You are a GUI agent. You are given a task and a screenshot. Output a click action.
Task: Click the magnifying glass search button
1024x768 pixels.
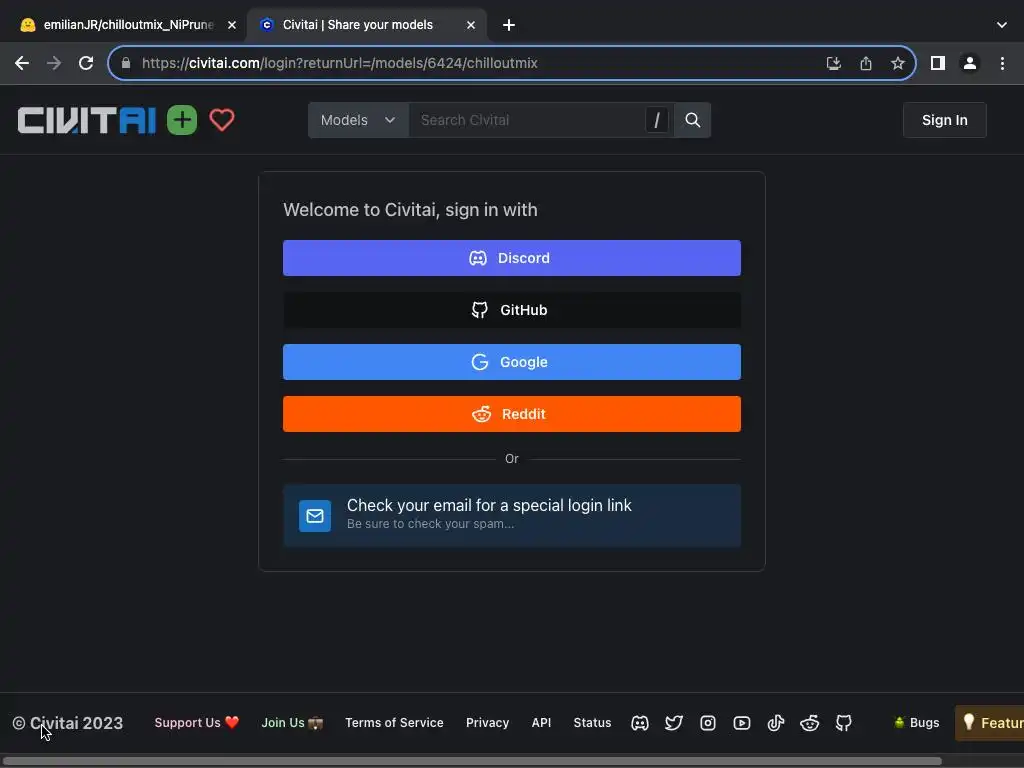692,120
